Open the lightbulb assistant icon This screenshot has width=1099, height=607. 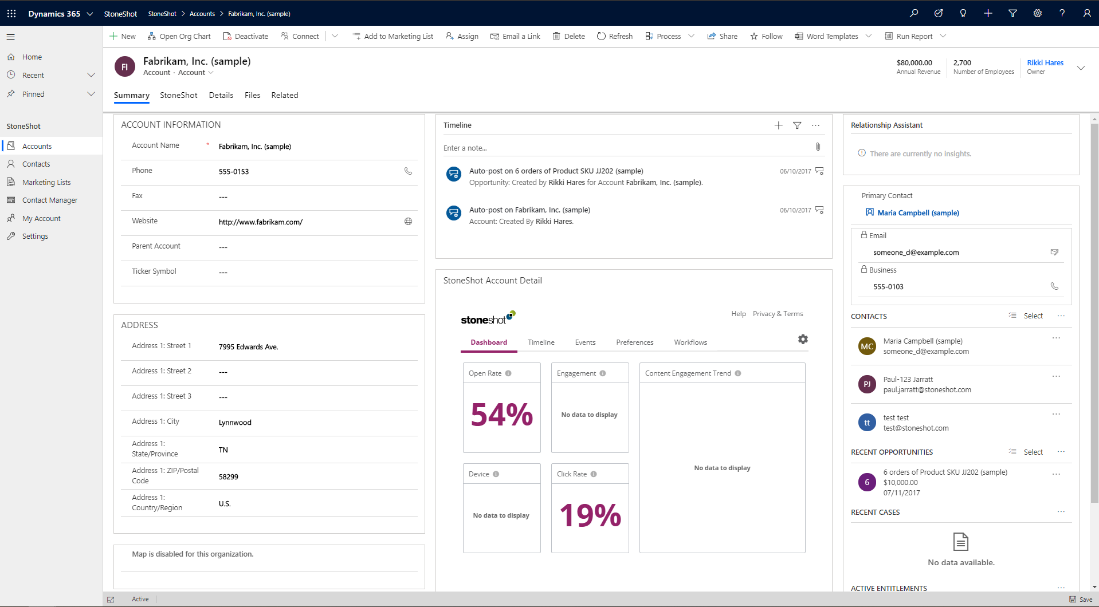pos(963,13)
